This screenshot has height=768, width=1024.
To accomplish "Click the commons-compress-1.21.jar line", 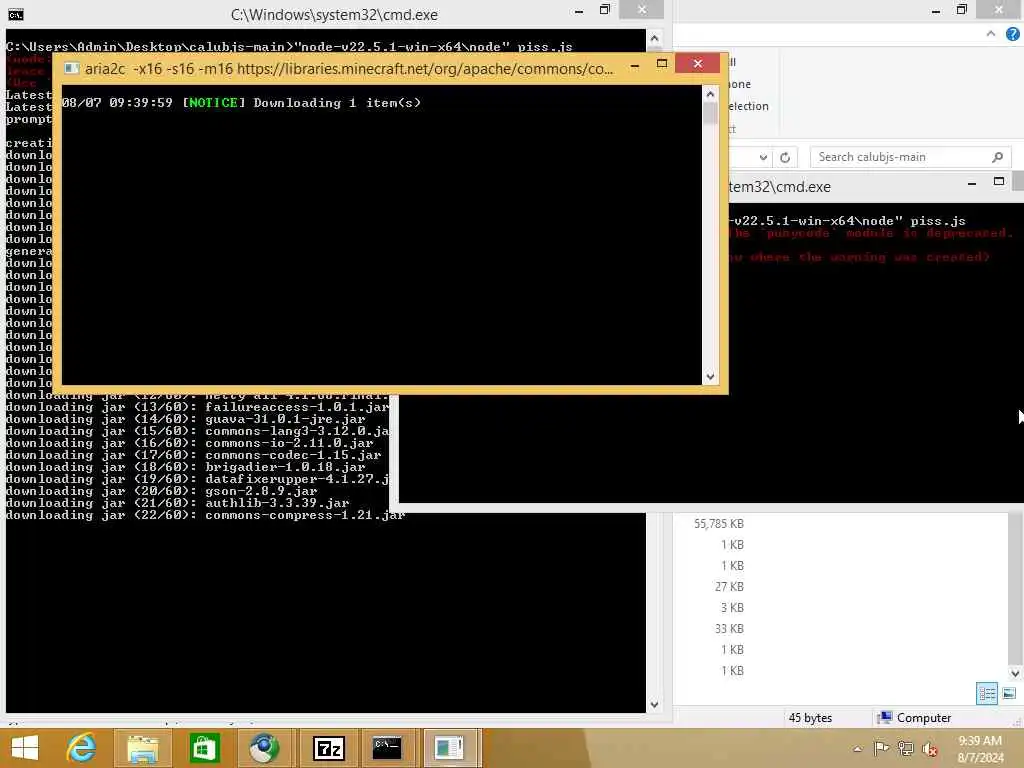I will coord(206,515).
